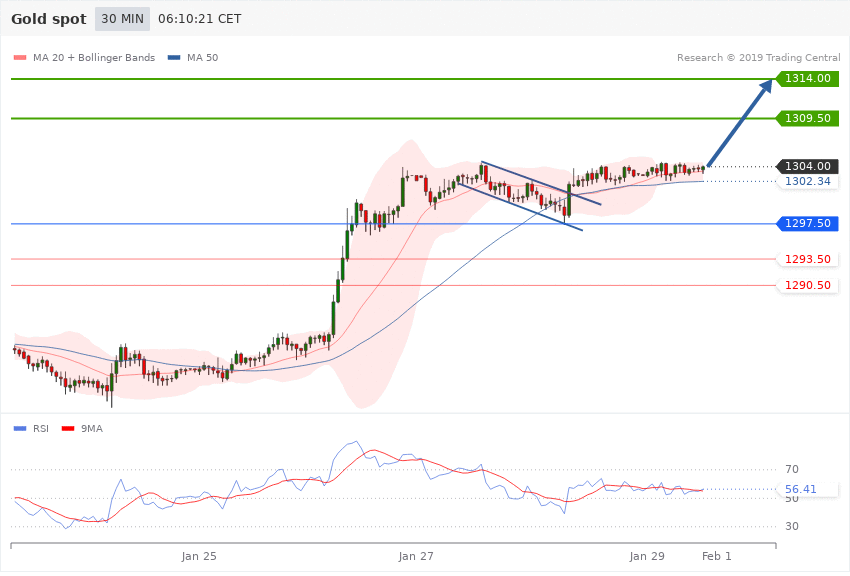This screenshot has height=576, width=850.
Task: Click the RSI 70 level label
Action: click(x=792, y=469)
